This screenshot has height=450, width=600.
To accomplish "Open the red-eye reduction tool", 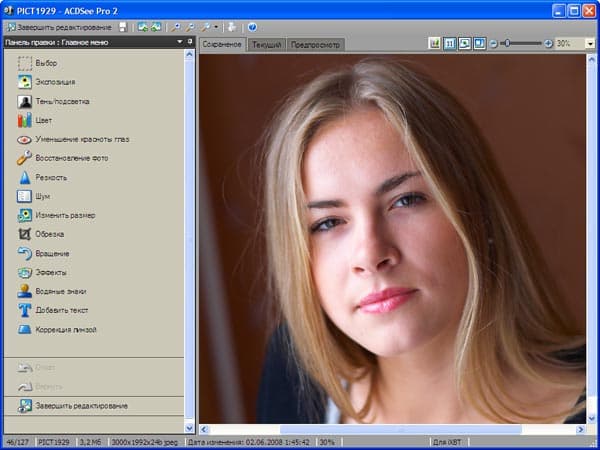I will [x=73, y=139].
